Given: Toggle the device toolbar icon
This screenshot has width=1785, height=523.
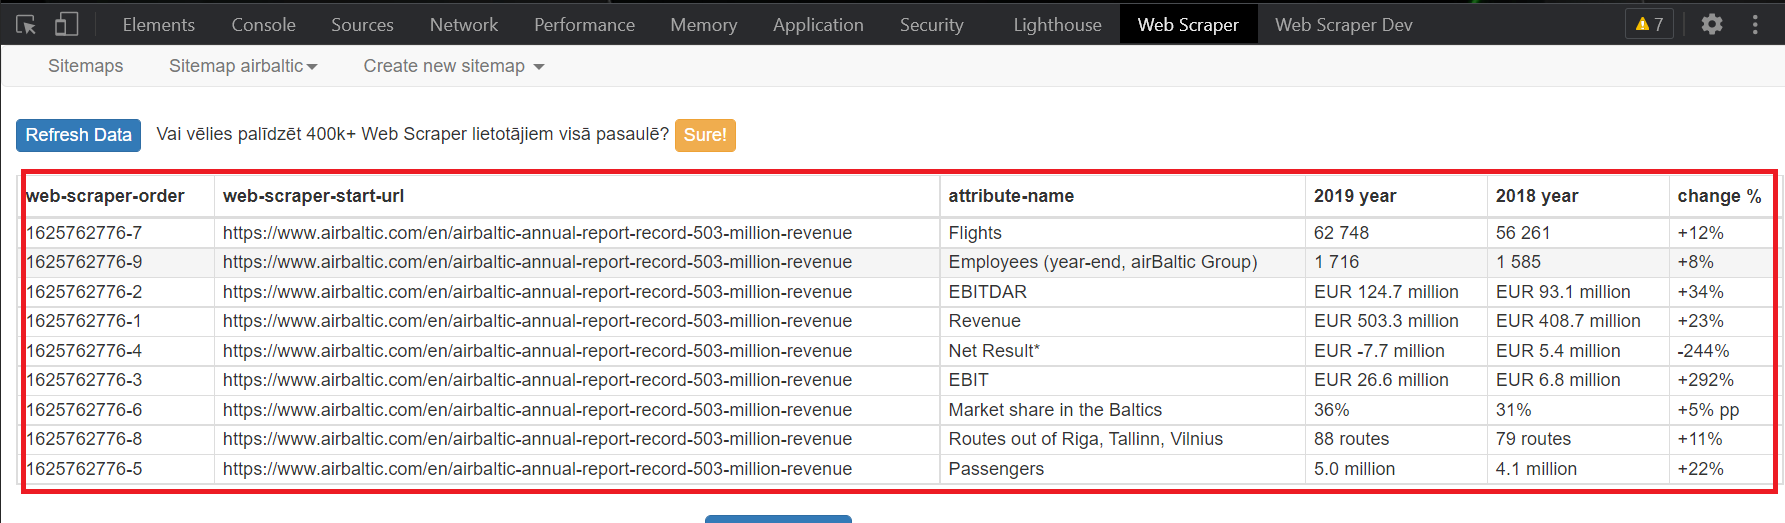Looking at the screenshot, I should (x=66, y=25).
